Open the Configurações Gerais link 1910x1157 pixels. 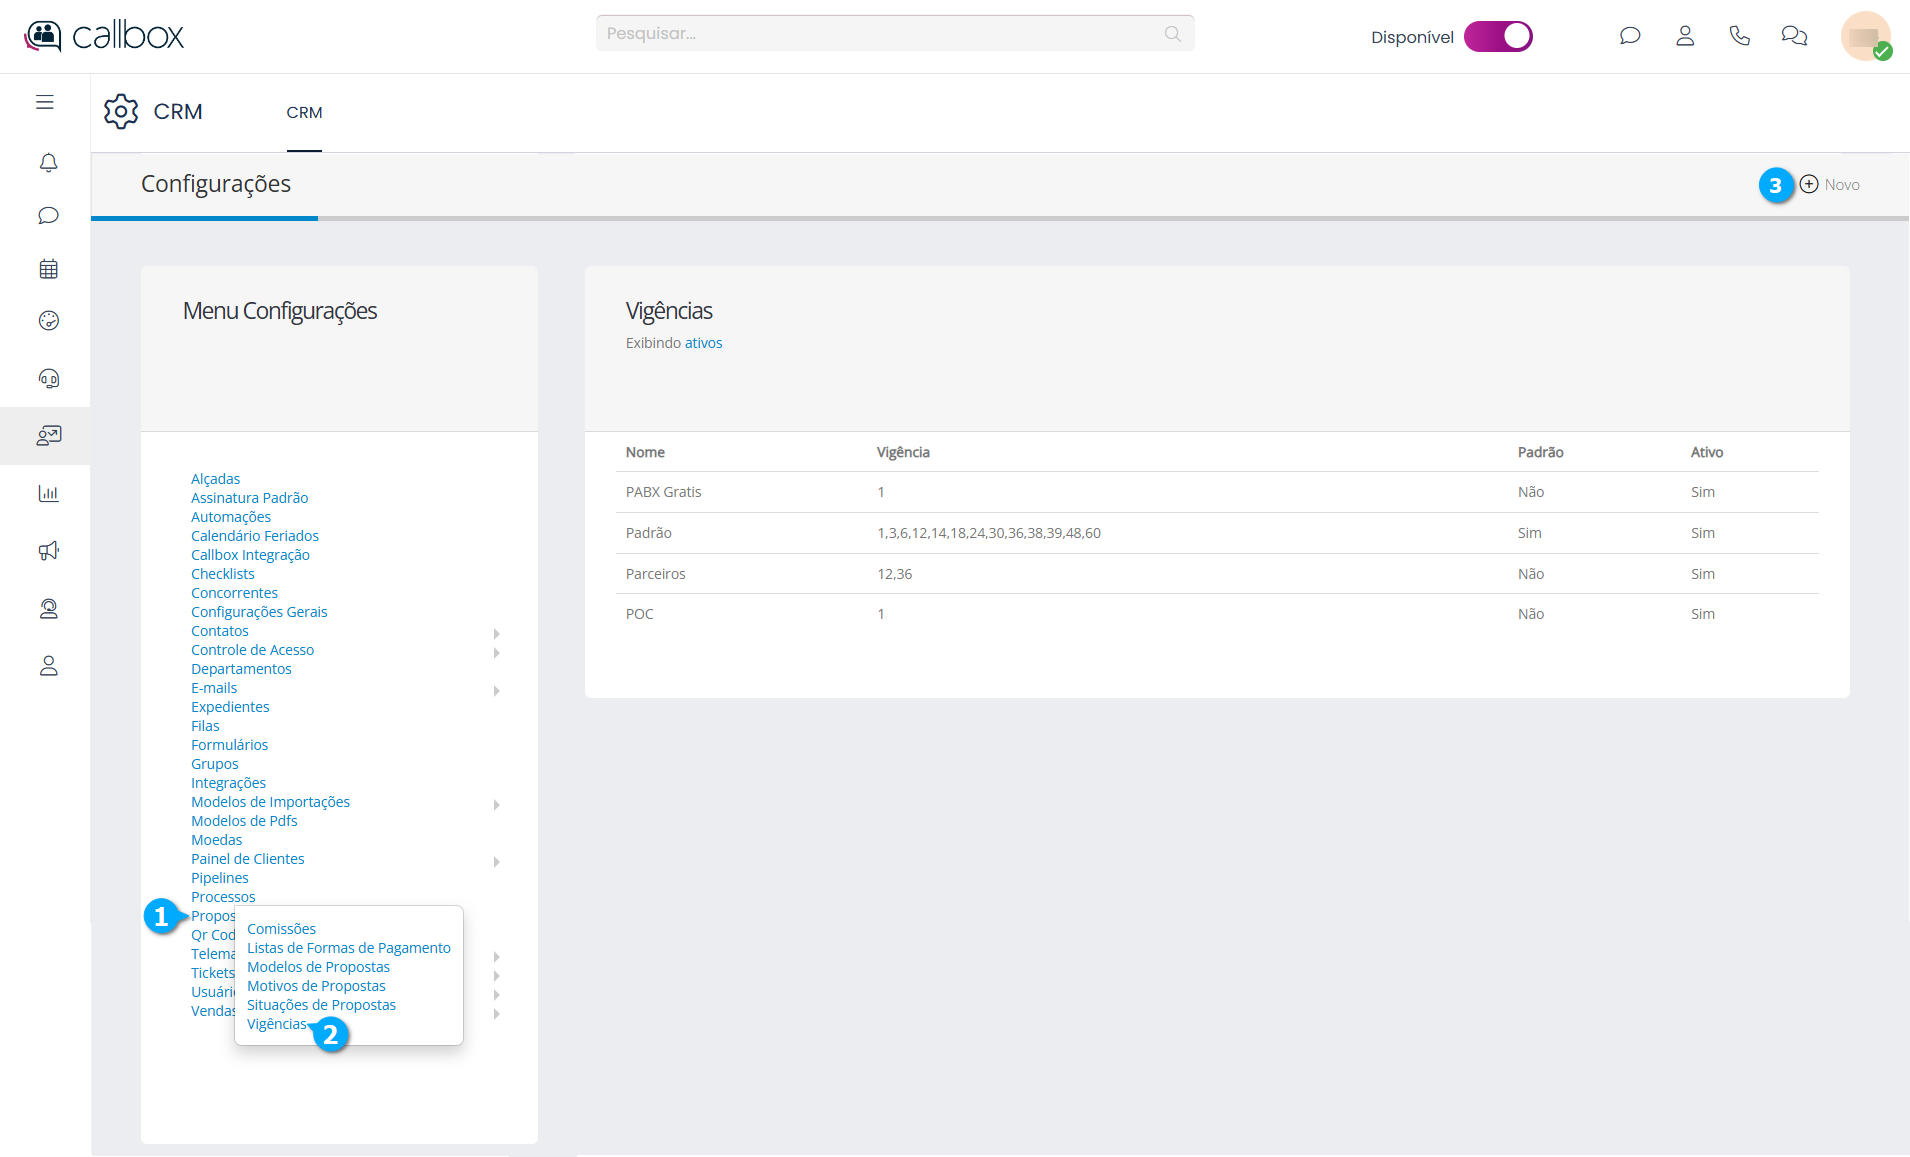click(x=259, y=612)
